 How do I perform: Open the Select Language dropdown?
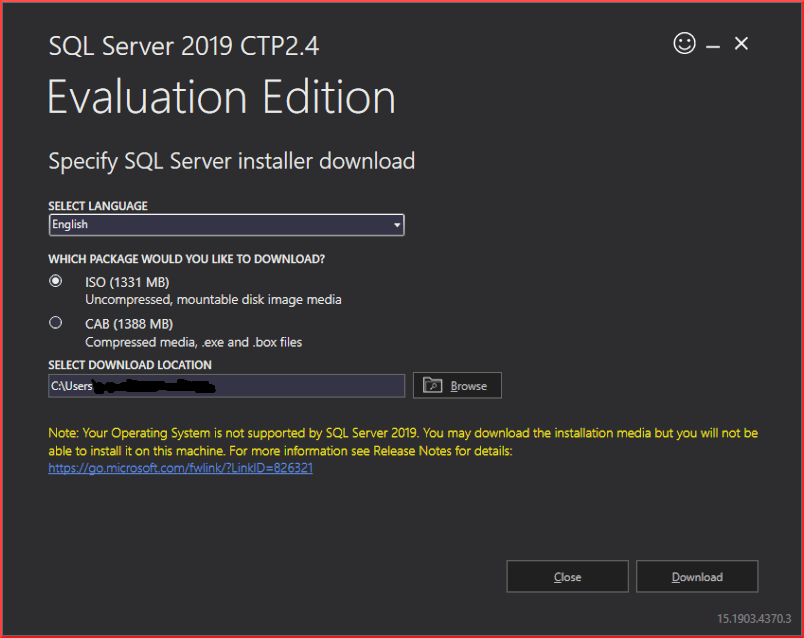point(227,225)
